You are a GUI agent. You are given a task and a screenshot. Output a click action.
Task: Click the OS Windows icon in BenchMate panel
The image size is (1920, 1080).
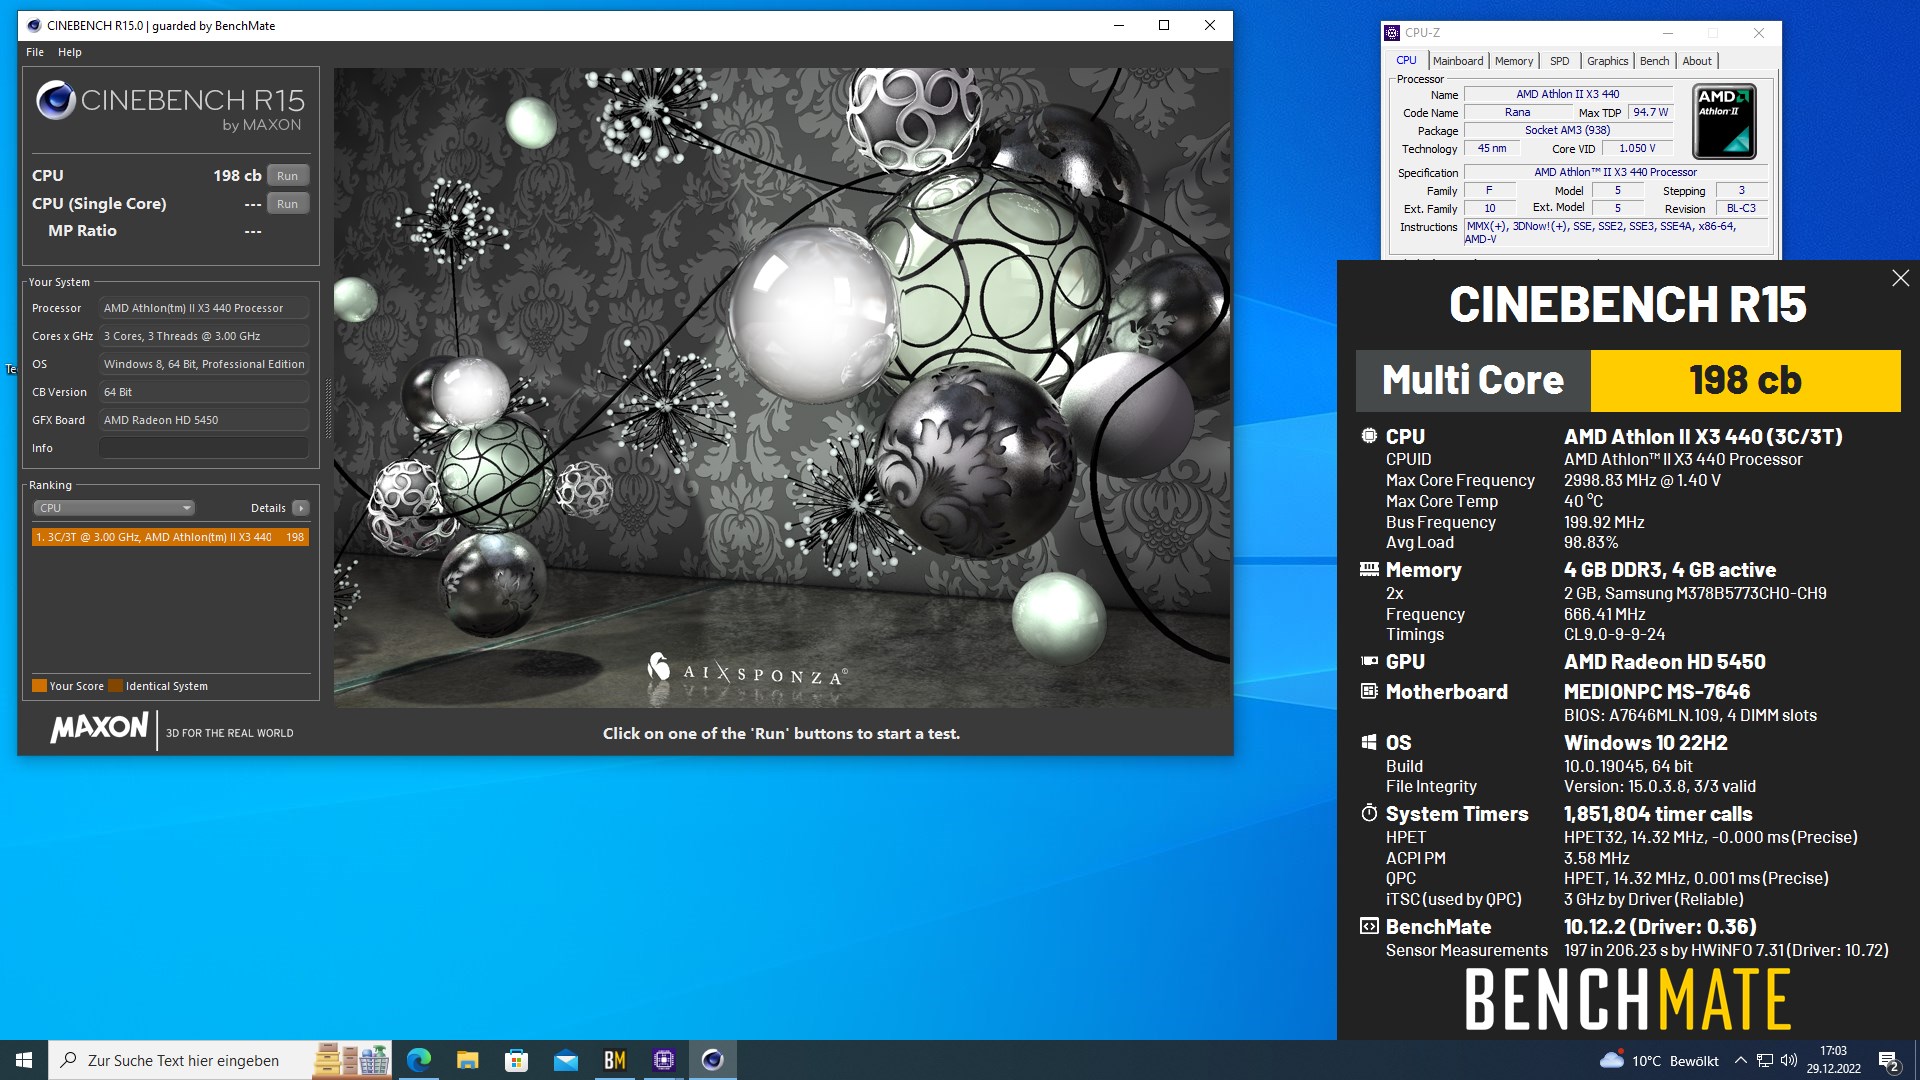[1369, 742]
